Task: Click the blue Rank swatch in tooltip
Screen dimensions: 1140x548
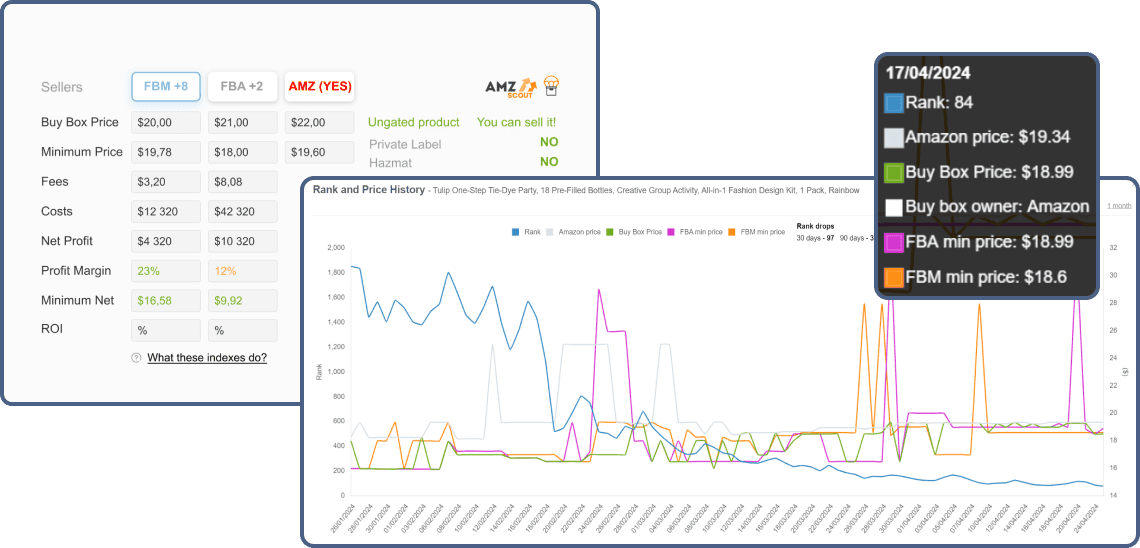Action: (894, 102)
